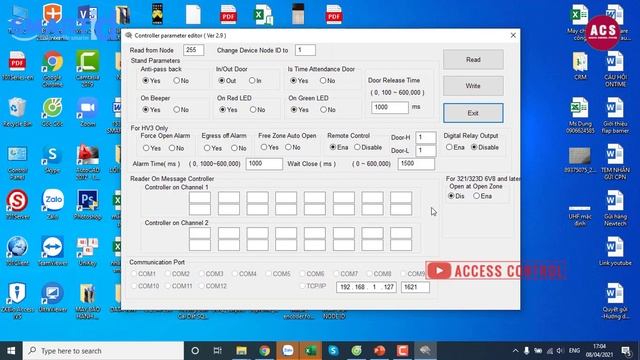Viewport: 640px width, 360px height.
Task: Select the Camtasia 2019 desktop icon
Action: pos(87,69)
